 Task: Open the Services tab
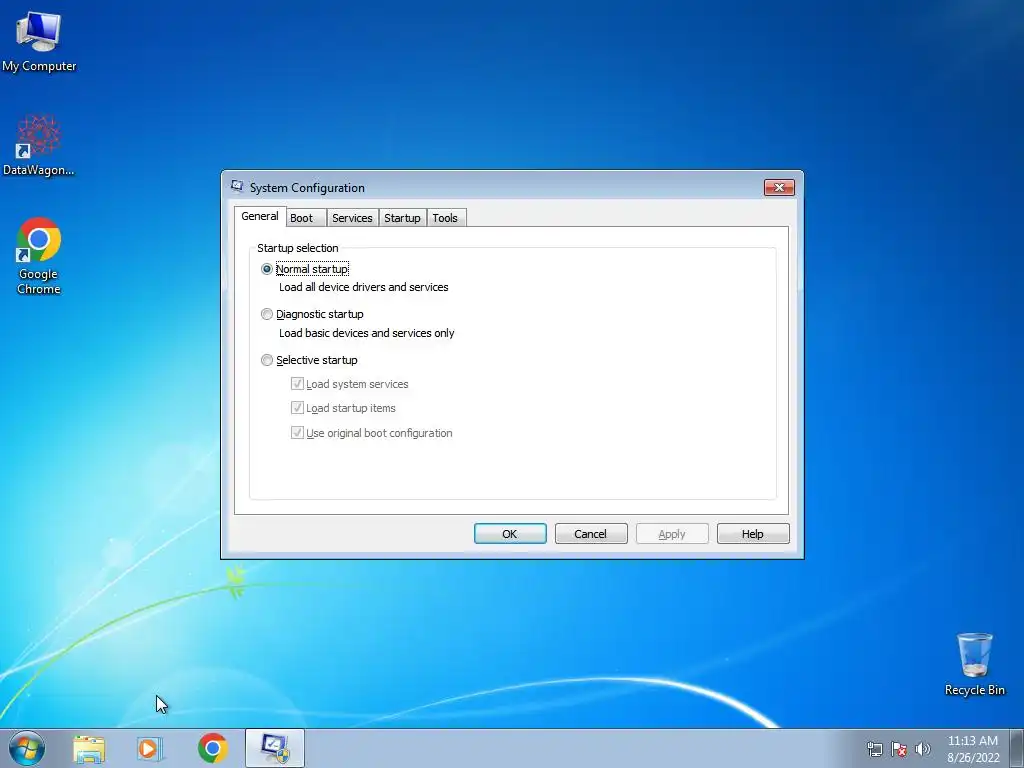[x=352, y=218]
